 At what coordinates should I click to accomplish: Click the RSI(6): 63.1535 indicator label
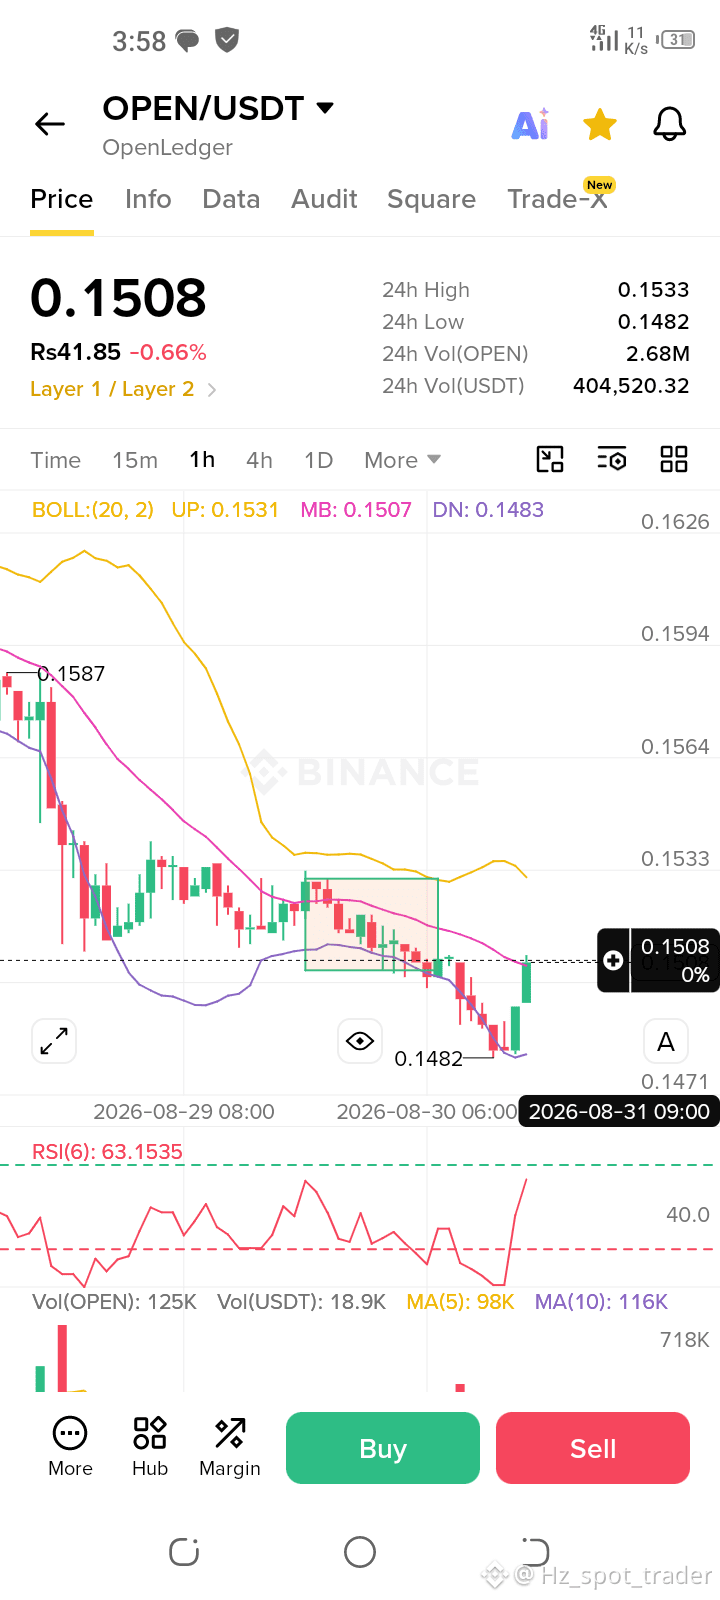coord(107,1152)
